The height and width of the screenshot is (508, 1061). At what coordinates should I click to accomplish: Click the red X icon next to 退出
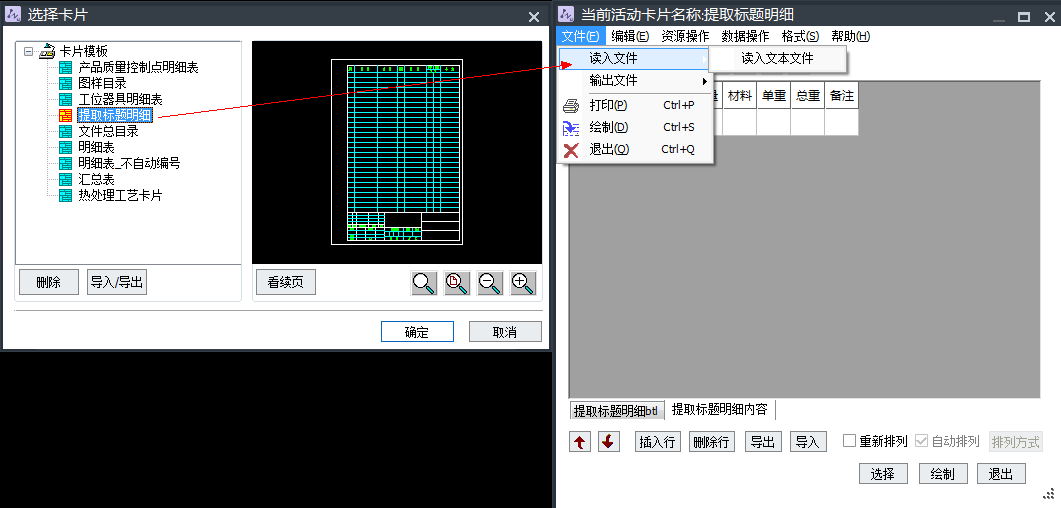click(571, 150)
